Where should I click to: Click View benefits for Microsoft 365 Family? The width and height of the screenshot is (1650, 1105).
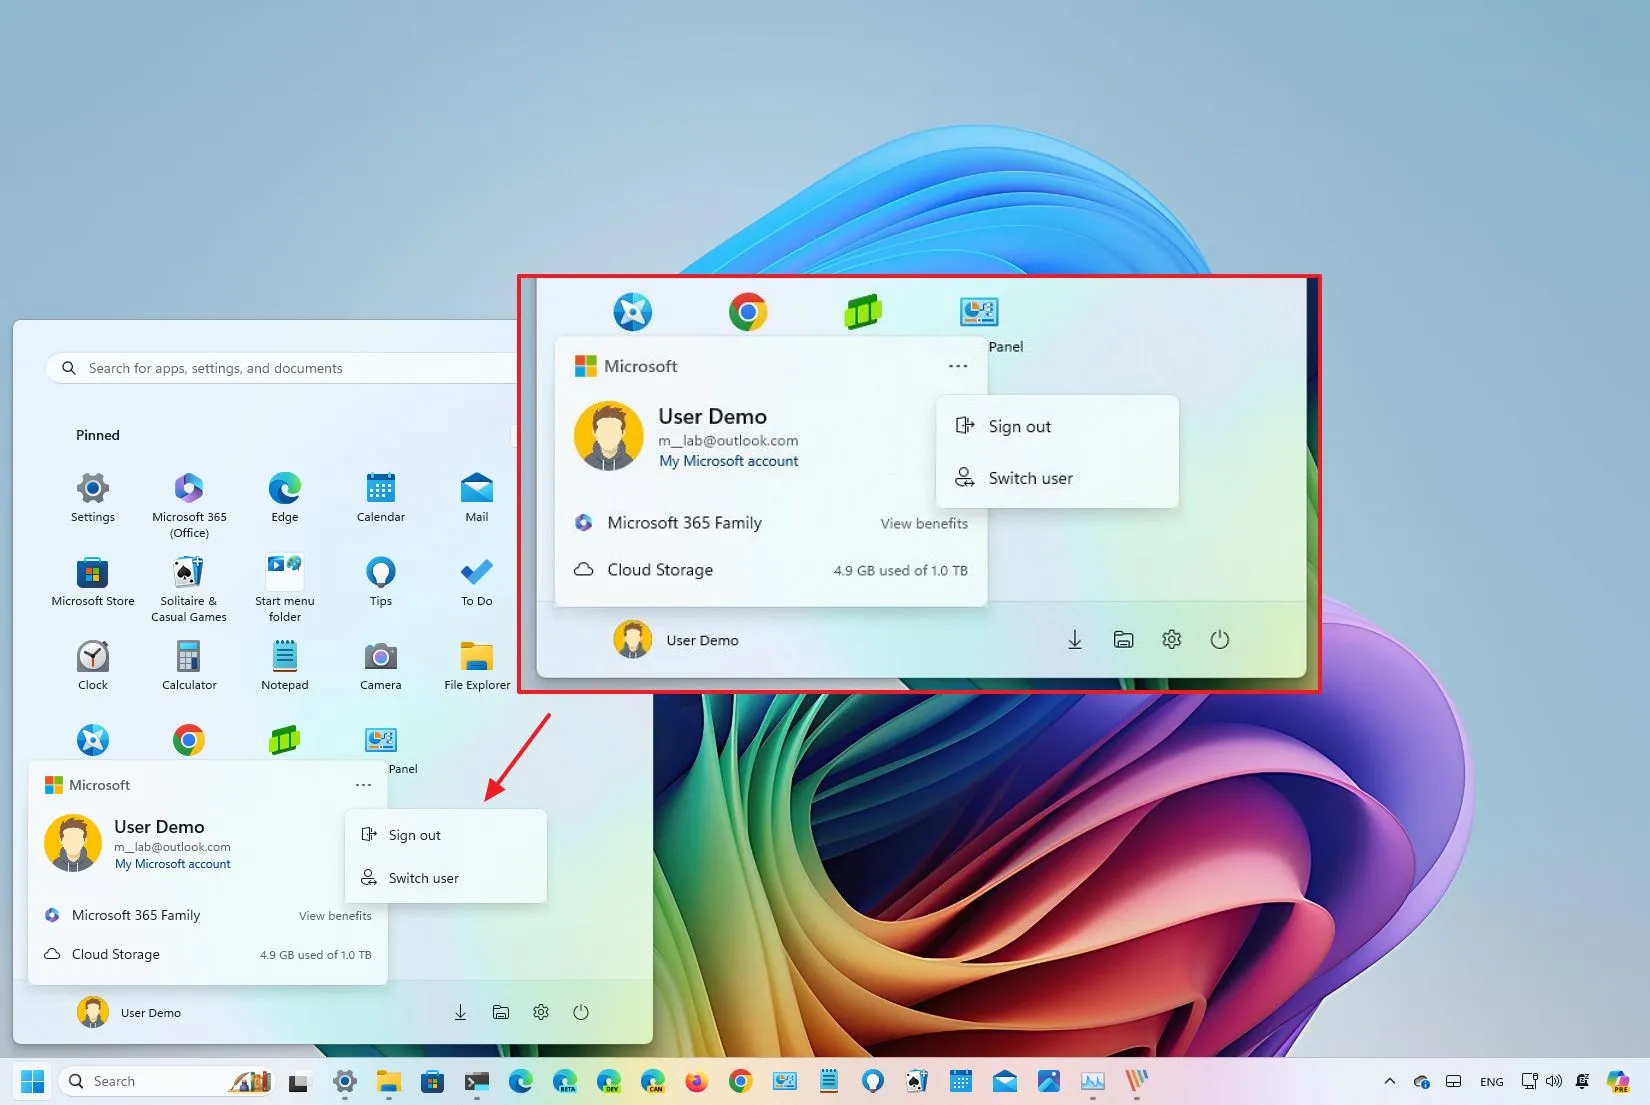[x=335, y=915]
